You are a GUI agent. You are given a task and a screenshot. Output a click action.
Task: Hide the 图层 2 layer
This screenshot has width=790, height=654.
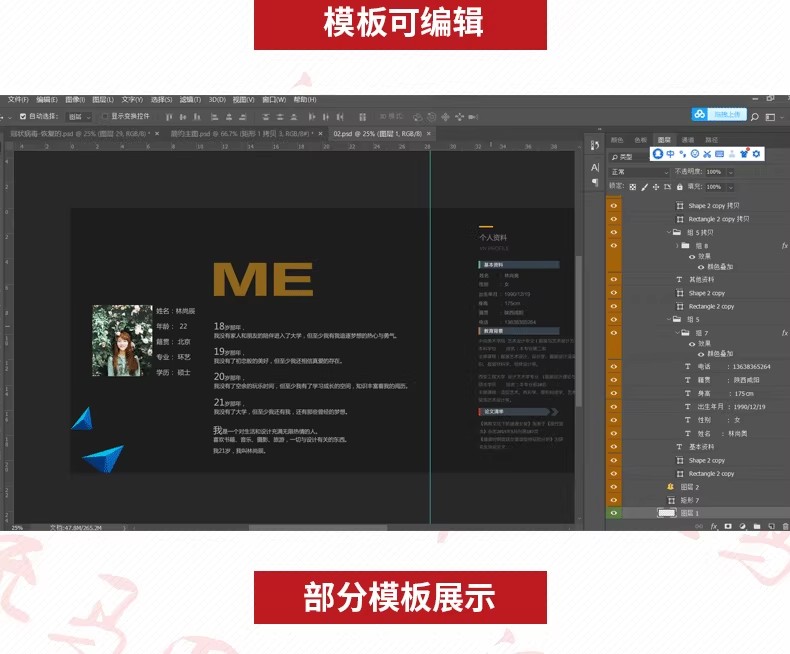click(614, 487)
